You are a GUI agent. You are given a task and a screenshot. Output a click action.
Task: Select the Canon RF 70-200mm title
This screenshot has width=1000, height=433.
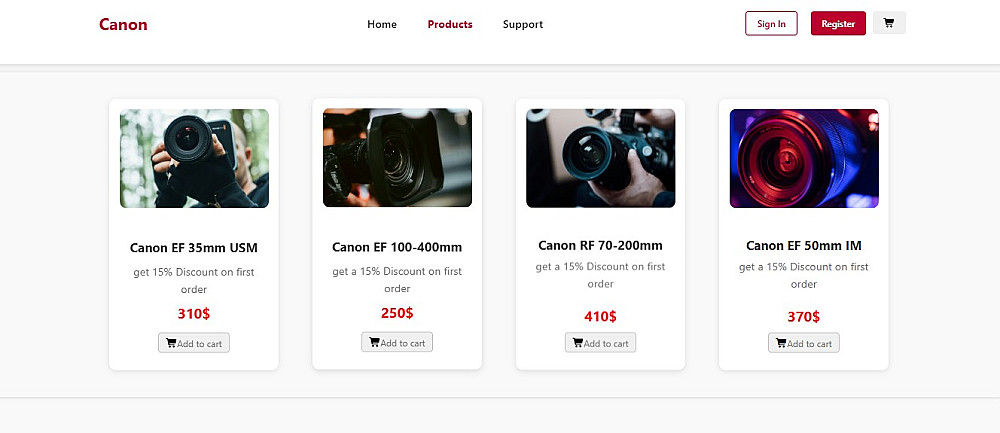600,245
